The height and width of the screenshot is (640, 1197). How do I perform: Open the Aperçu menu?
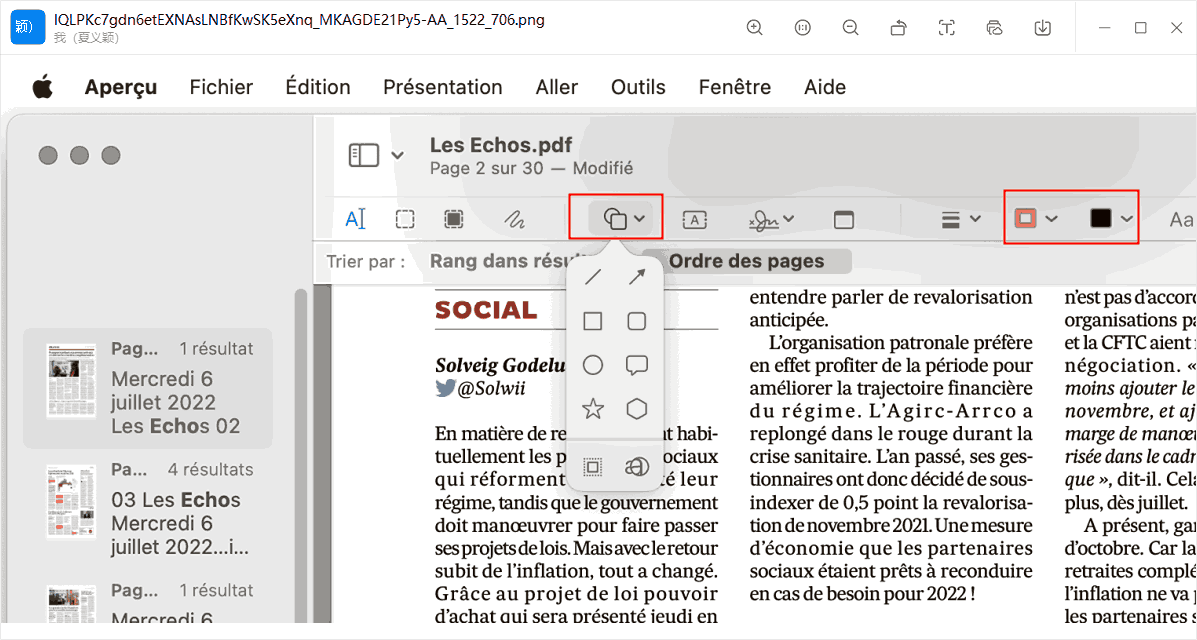pos(121,87)
